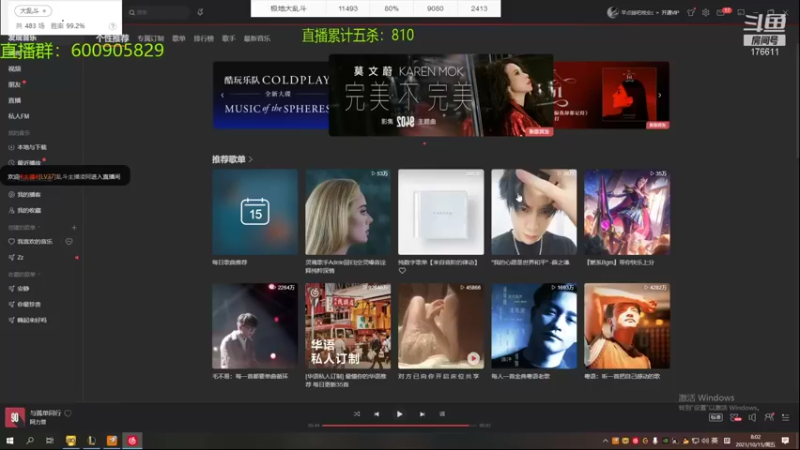The height and width of the screenshot is (450, 800).
Task: Switch to the 专属订制 tab
Action: [x=151, y=38]
